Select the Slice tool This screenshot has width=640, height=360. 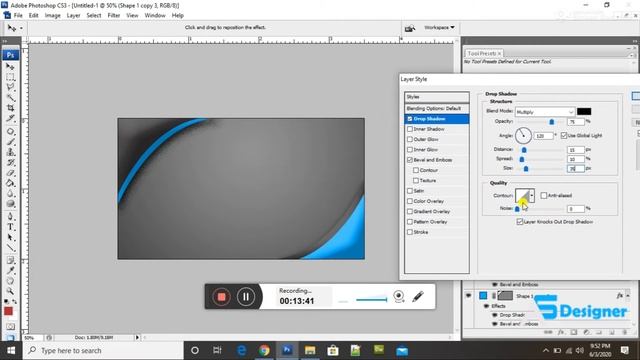(10, 118)
